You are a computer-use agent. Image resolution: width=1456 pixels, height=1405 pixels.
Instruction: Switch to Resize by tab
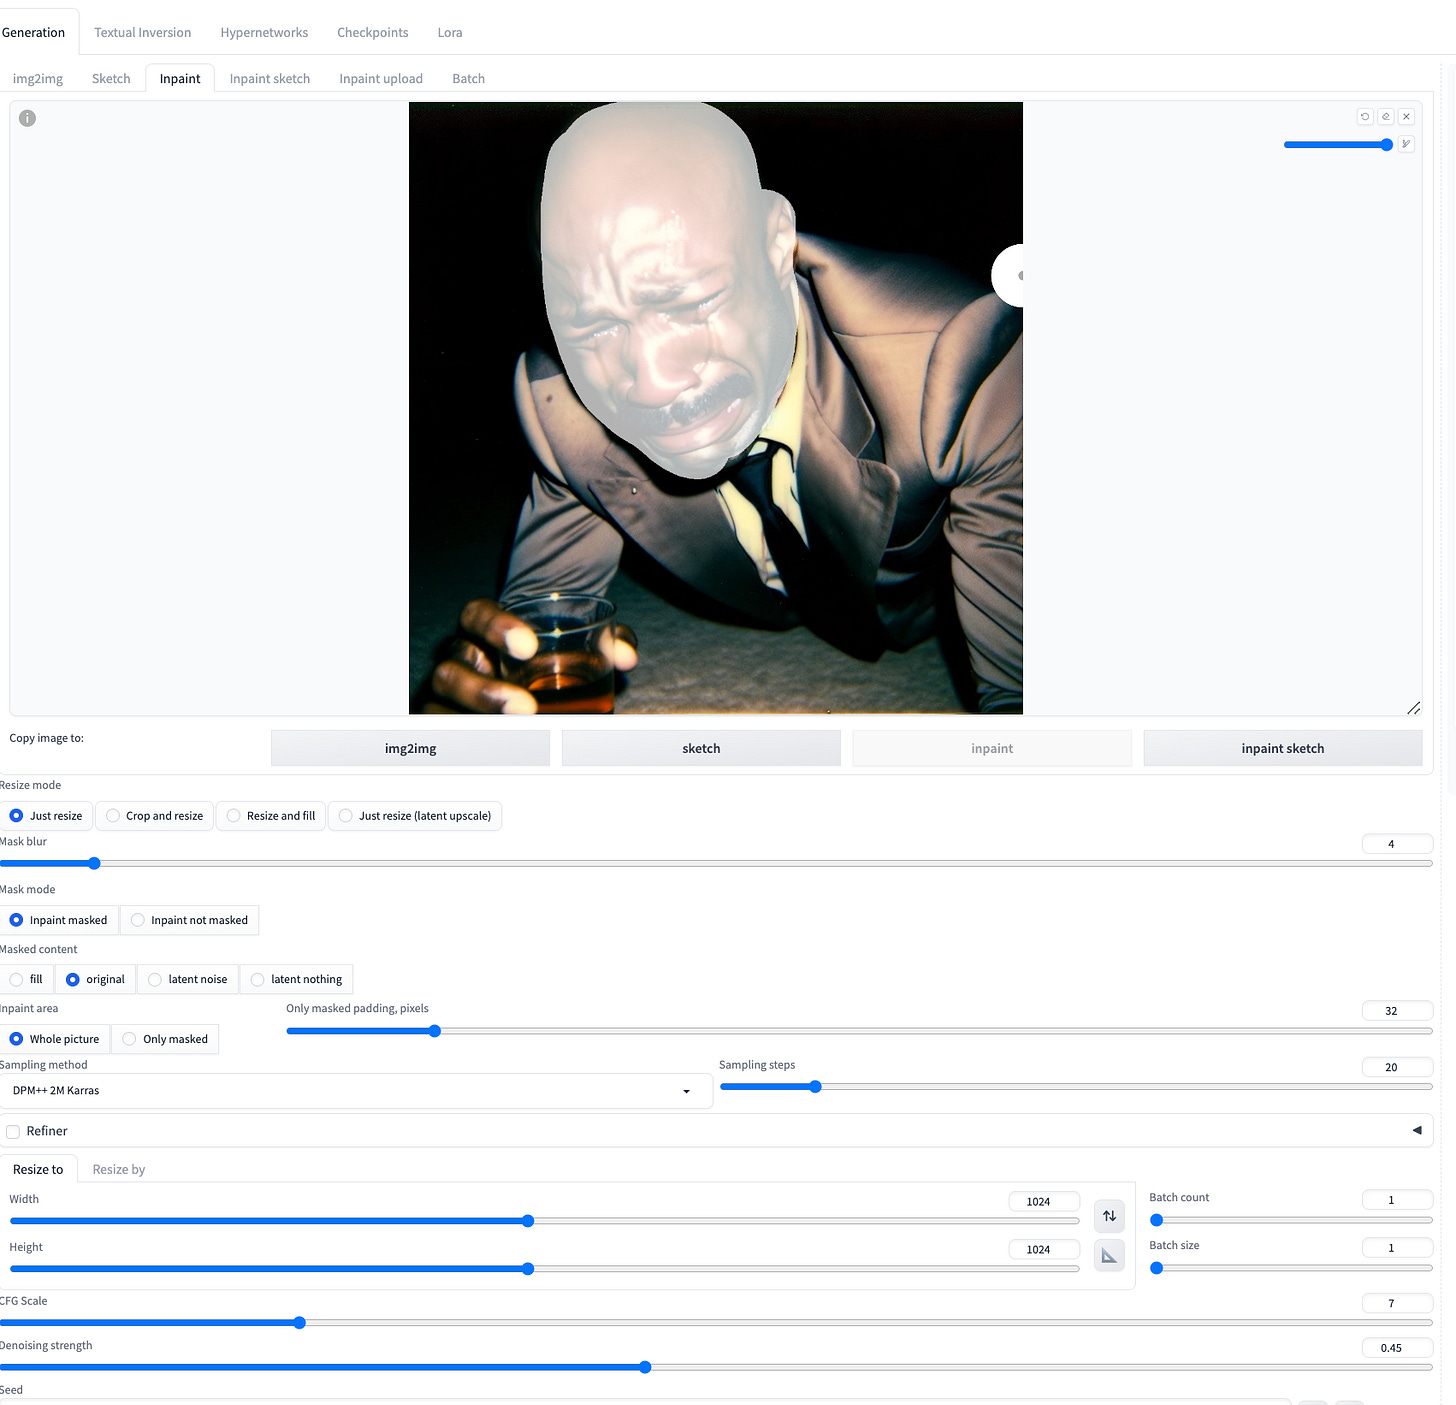coord(119,1169)
